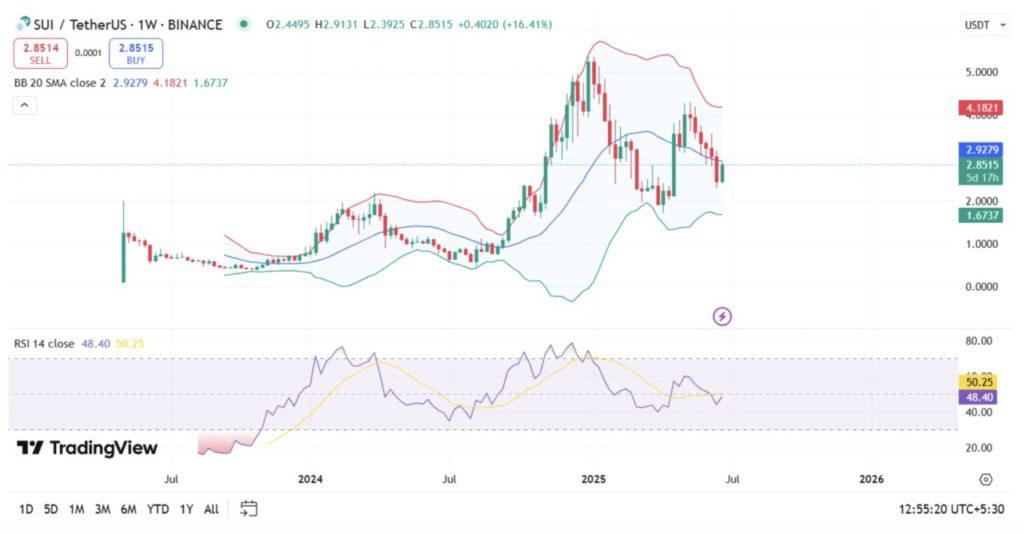Select the 1M time range

click(x=76, y=509)
